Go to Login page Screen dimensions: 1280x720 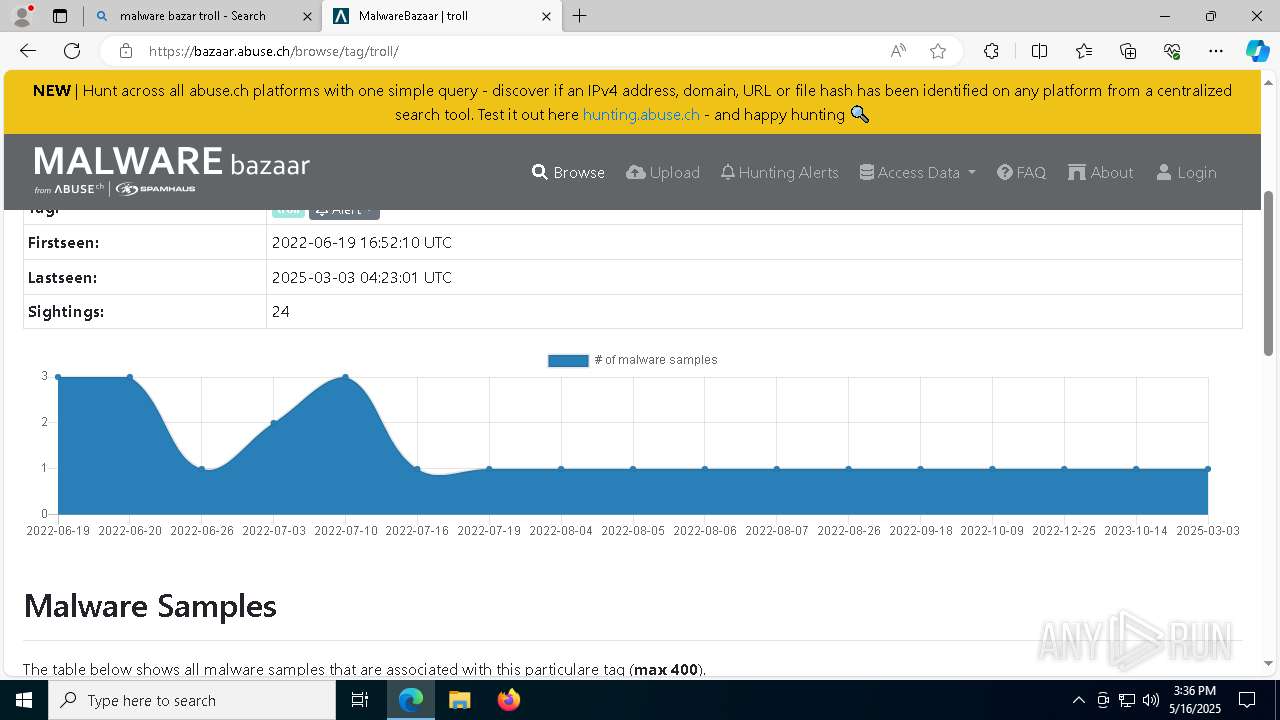pyautogui.click(x=1186, y=172)
